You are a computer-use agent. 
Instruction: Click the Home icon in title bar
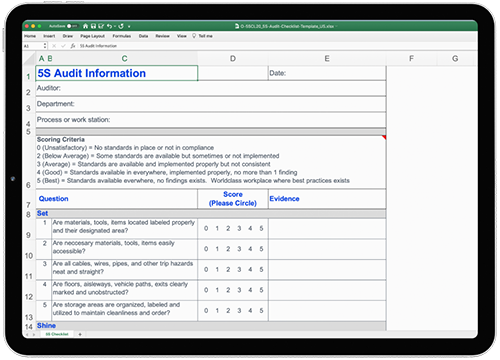pyautogui.click(x=86, y=26)
